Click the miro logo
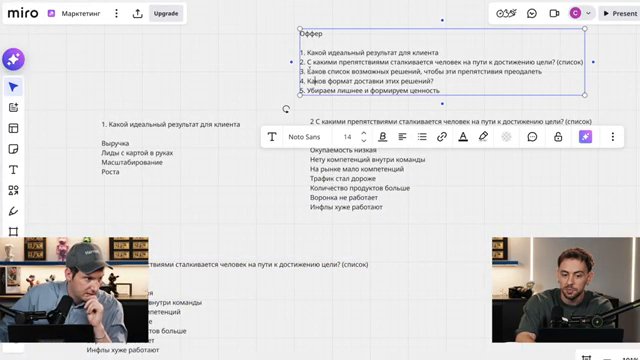Viewport: 640px width, 360px height. [x=23, y=13]
